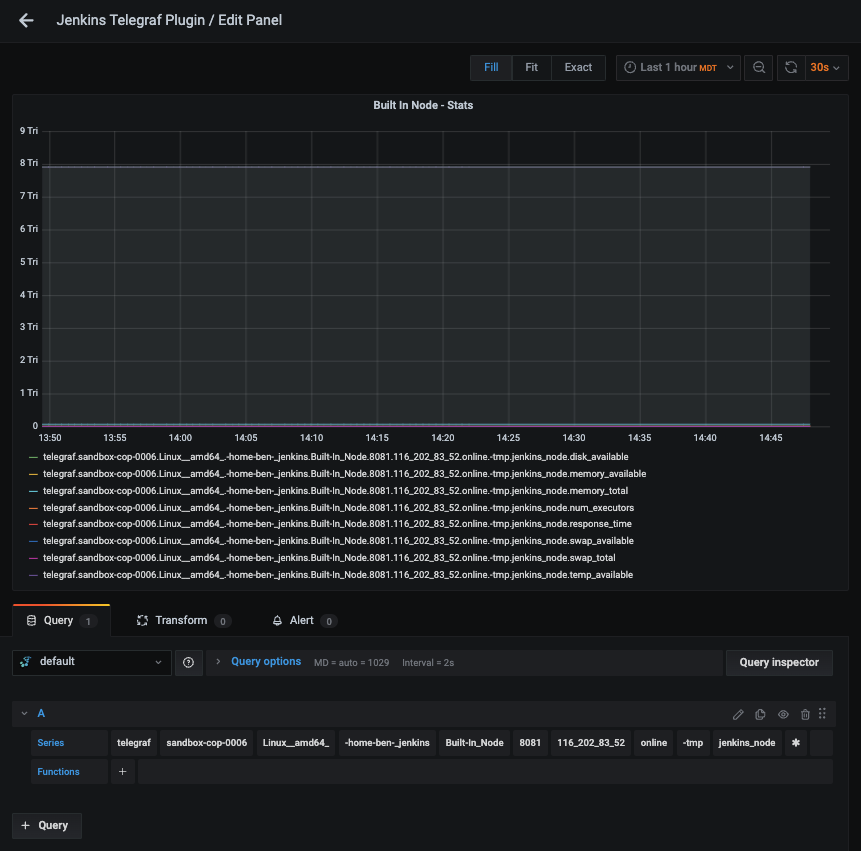This screenshot has width=861, height=851.
Task: Go back using the left arrow icon
Action: 26,20
